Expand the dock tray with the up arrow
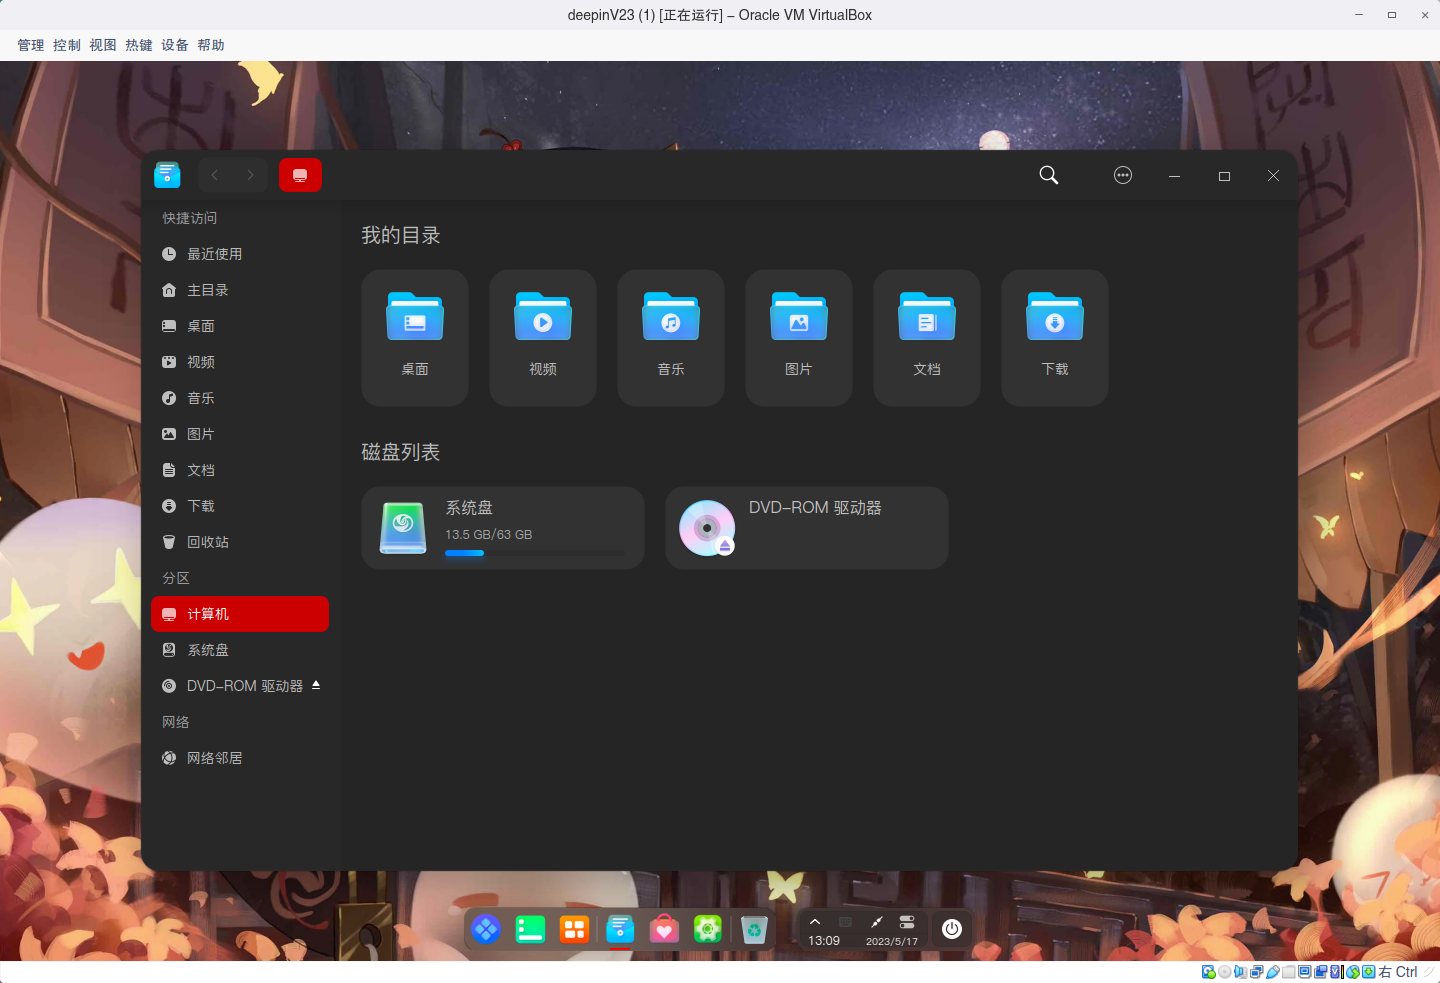 tap(815, 922)
